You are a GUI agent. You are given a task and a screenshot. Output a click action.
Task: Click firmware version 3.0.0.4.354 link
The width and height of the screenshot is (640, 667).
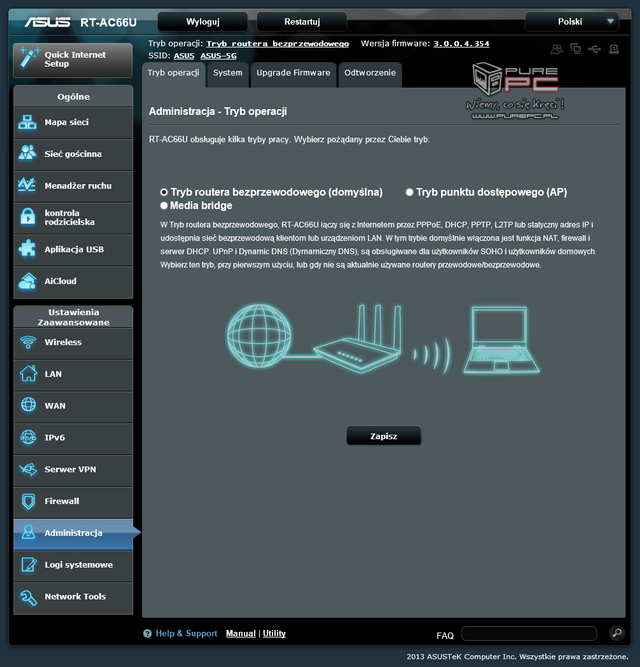pos(461,44)
